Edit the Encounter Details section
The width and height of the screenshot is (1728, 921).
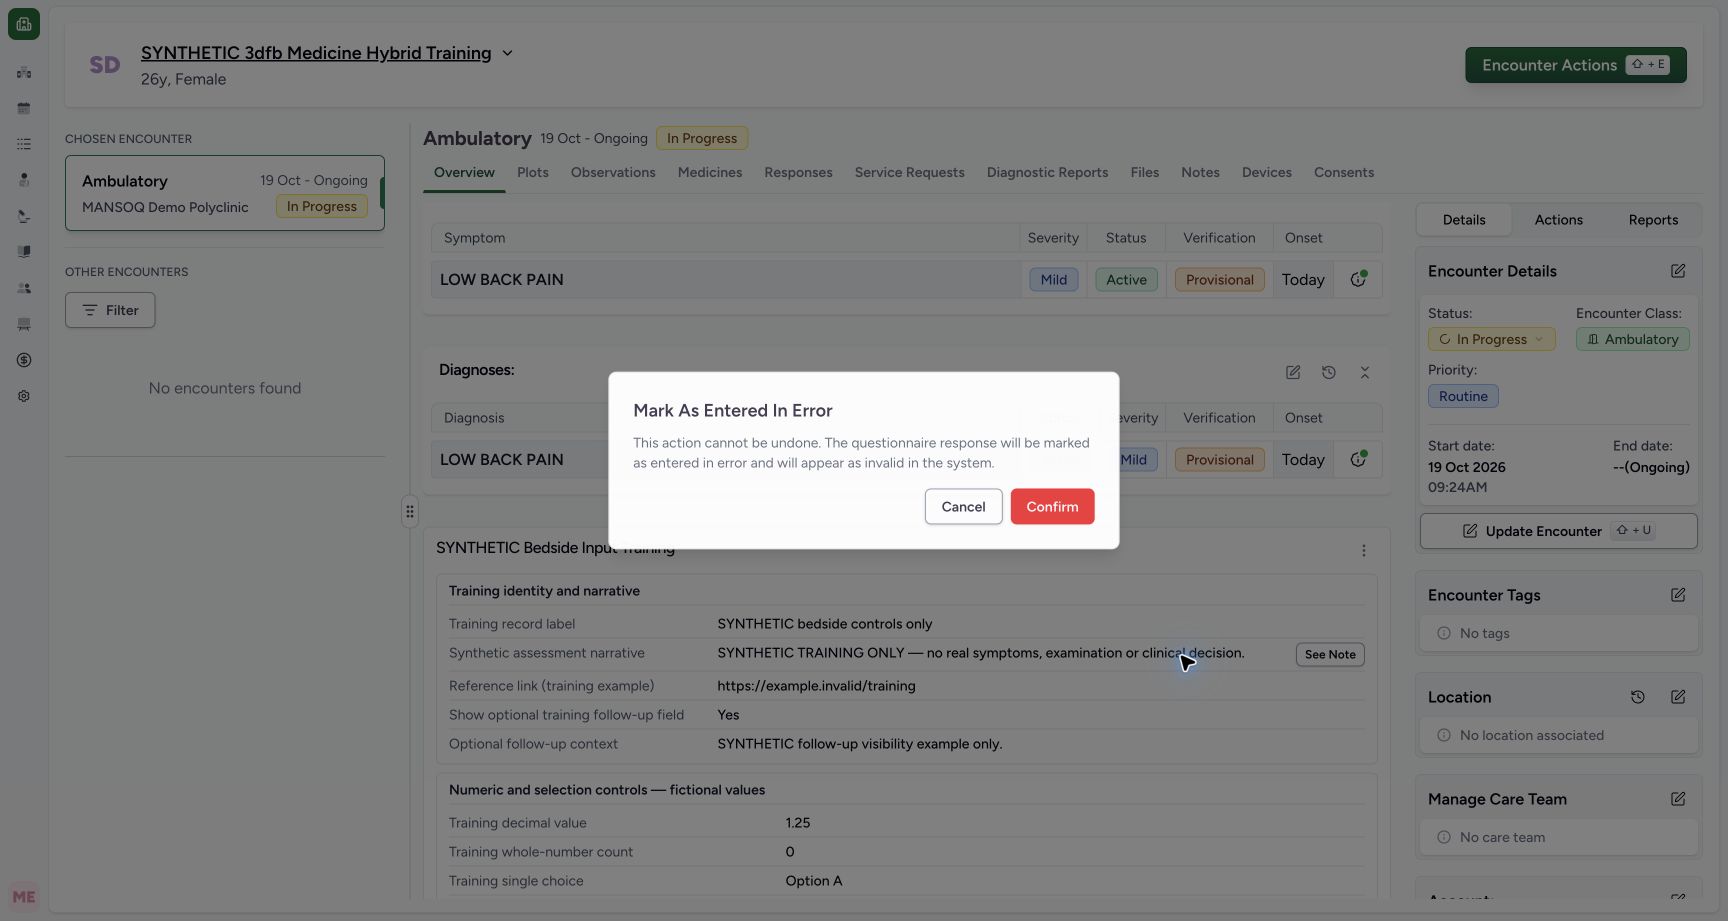point(1678,271)
